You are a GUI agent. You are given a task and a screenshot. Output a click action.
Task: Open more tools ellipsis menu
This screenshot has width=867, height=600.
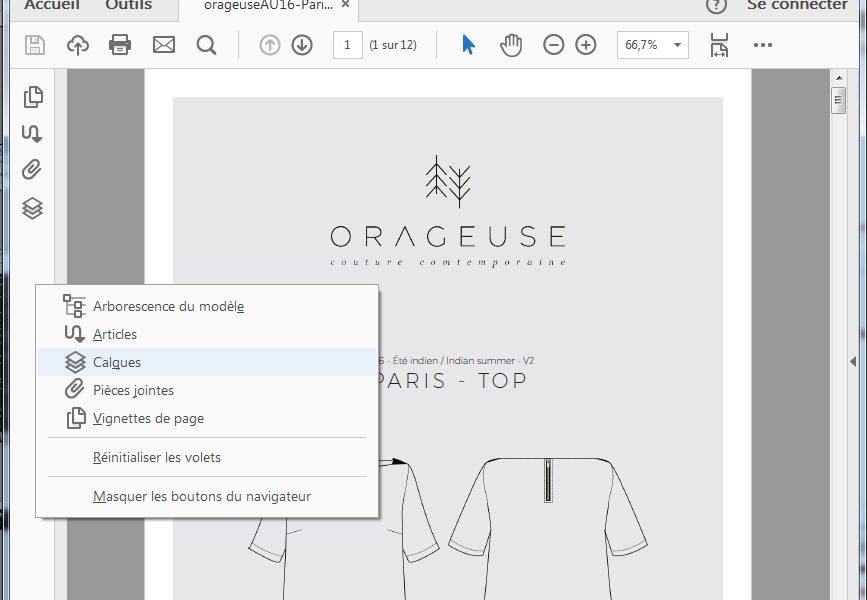click(x=762, y=45)
